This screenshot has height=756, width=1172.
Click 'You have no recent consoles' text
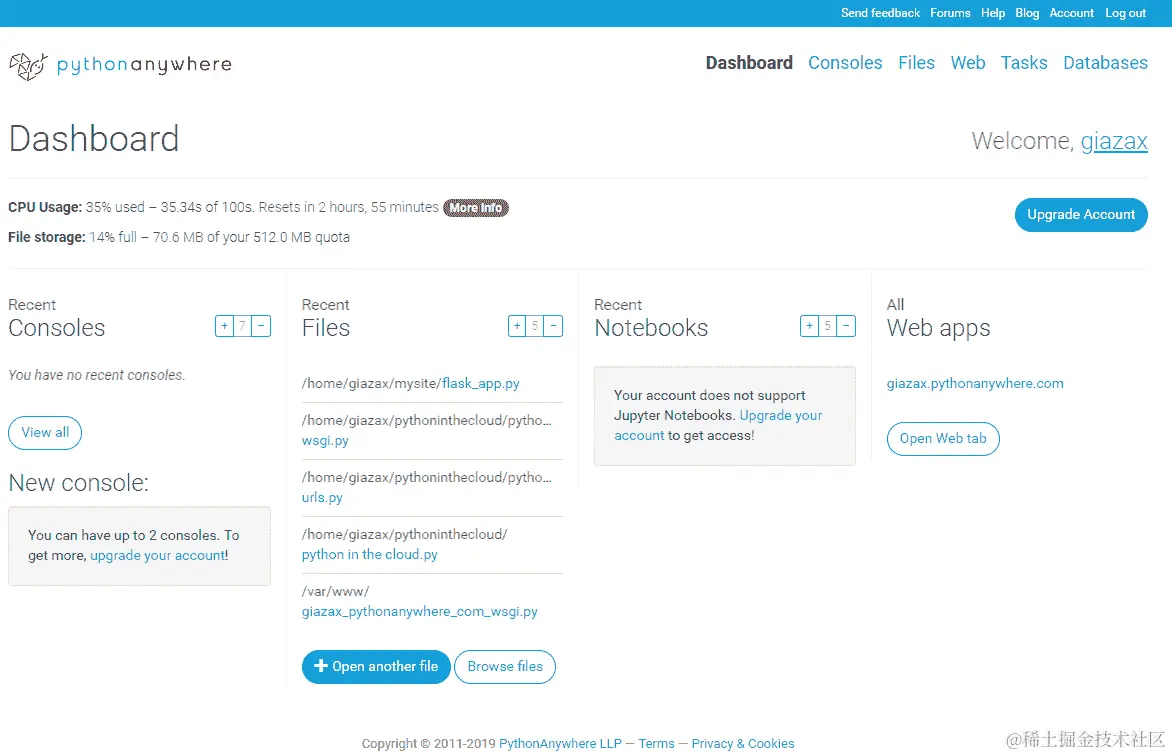[96, 375]
